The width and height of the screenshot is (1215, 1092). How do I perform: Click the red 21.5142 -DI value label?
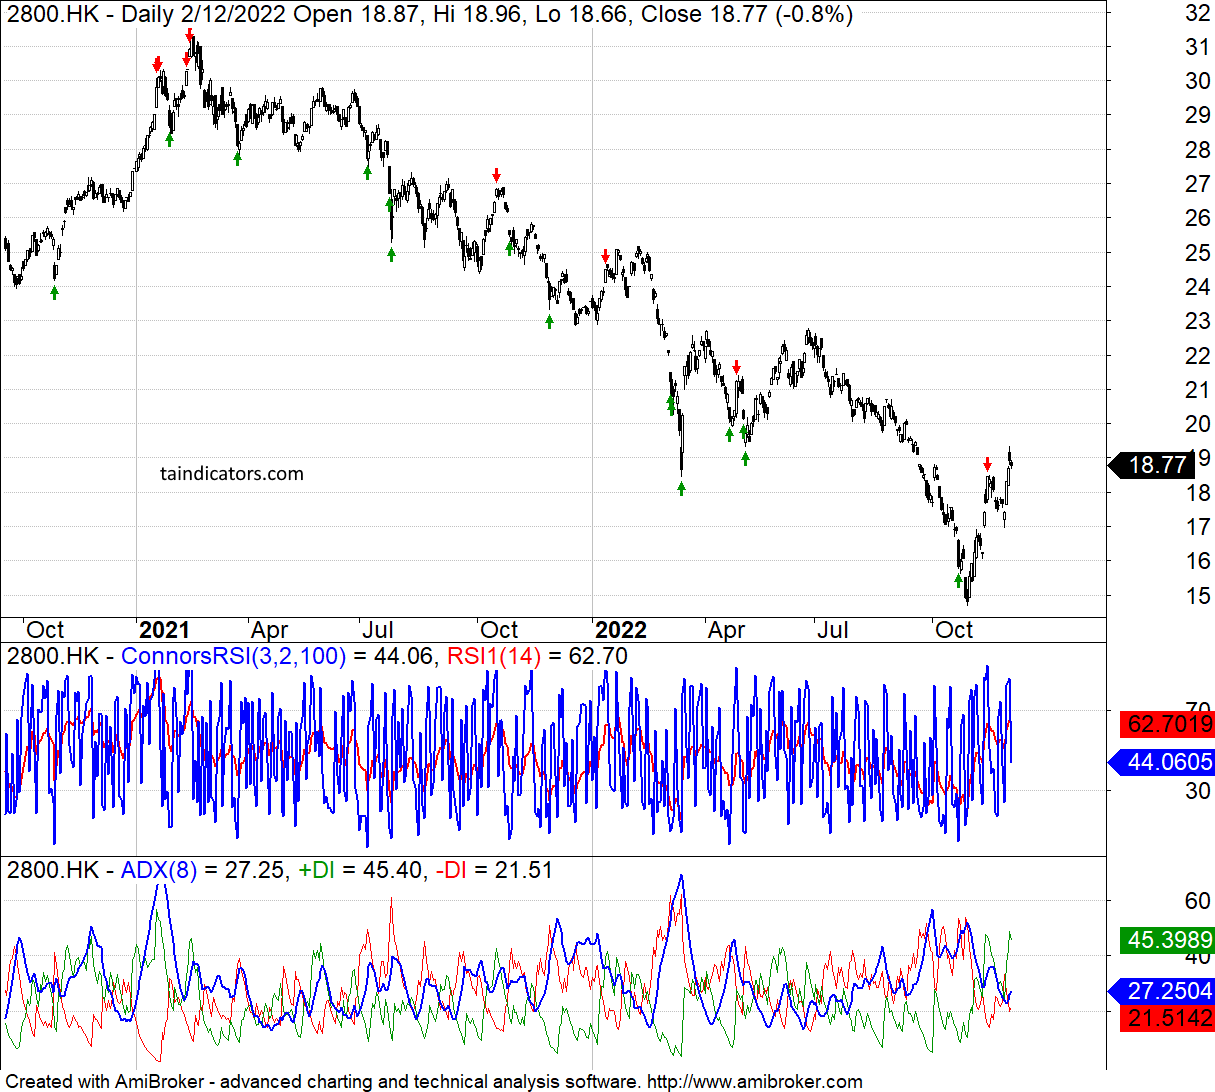click(1167, 1018)
